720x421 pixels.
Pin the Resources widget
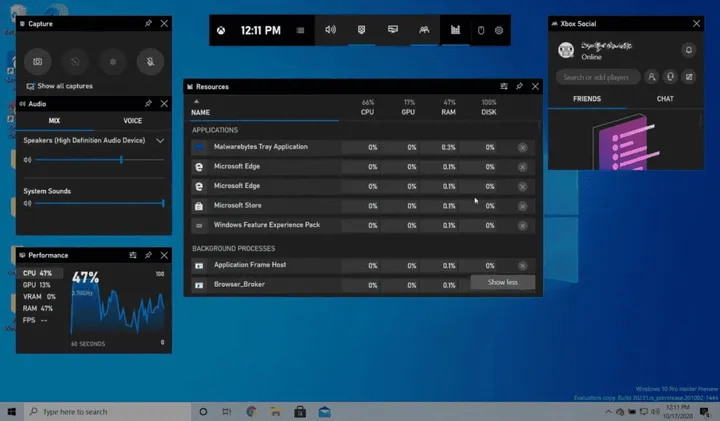(x=519, y=87)
